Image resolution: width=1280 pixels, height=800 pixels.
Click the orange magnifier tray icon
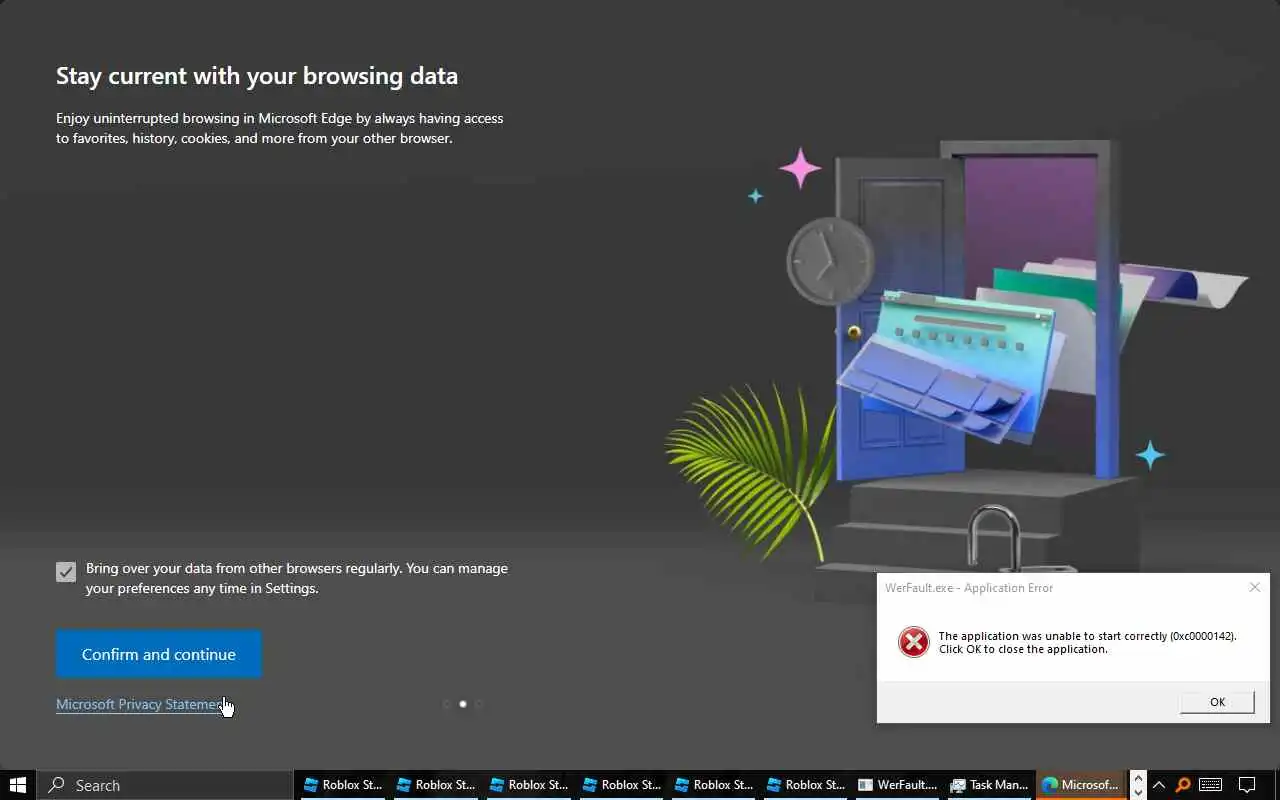[1183, 785]
